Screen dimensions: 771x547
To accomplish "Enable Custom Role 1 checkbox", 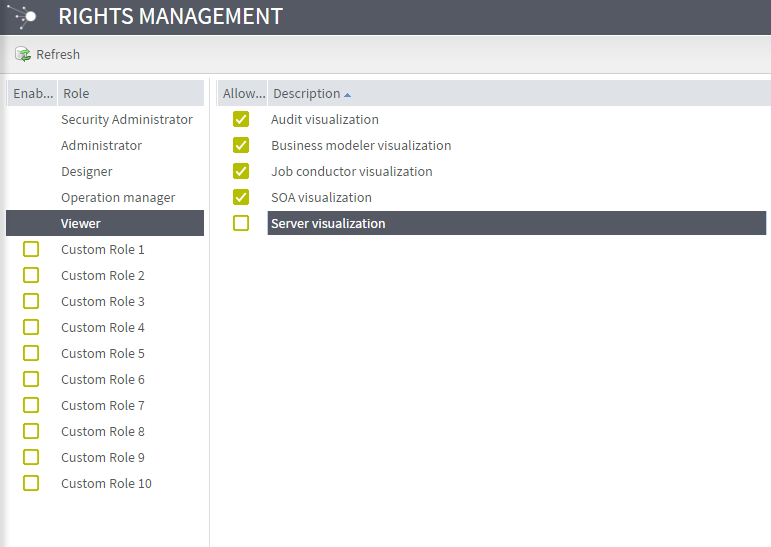I will (31, 249).
